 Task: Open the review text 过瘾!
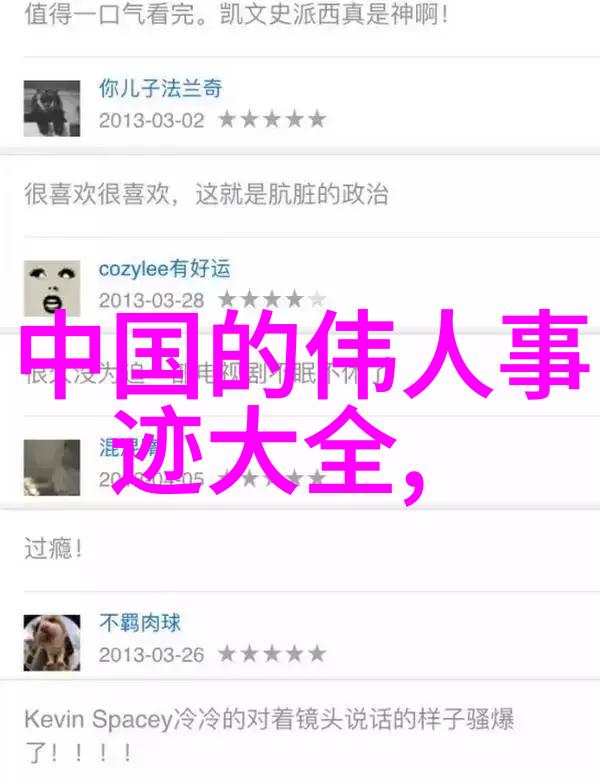[x=53, y=549]
